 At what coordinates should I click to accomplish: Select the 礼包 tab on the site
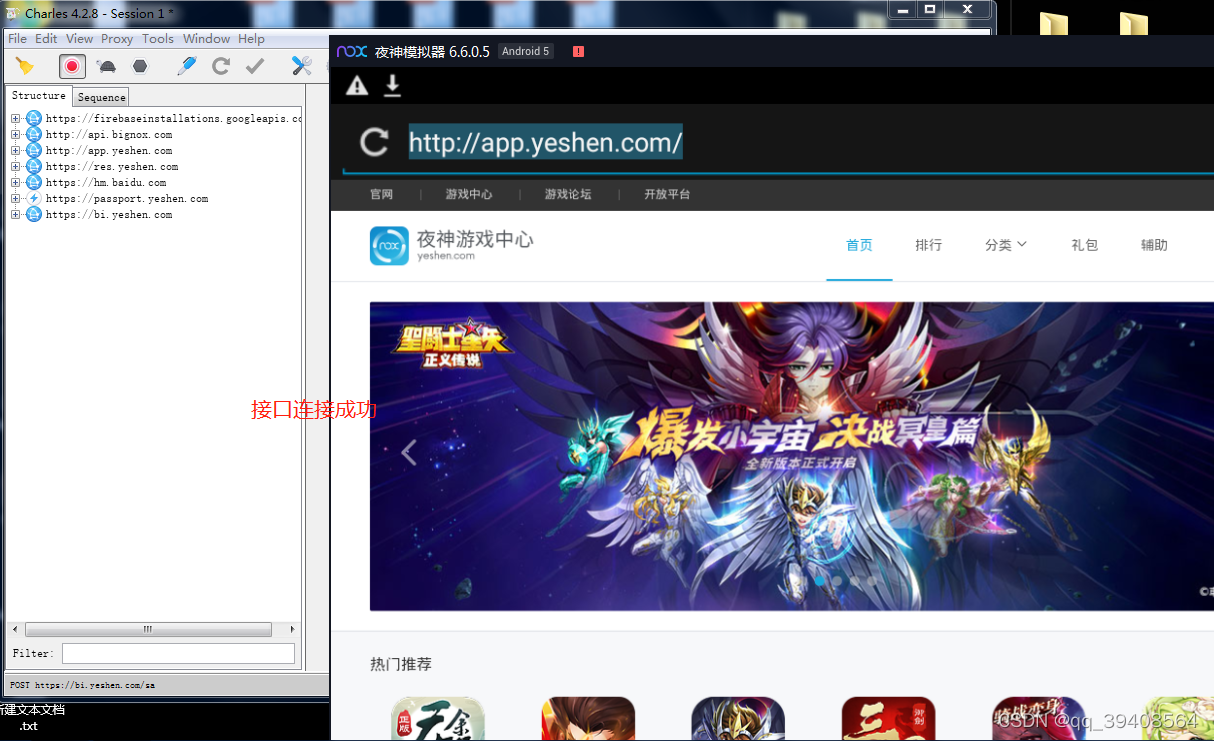click(1084, 245)
